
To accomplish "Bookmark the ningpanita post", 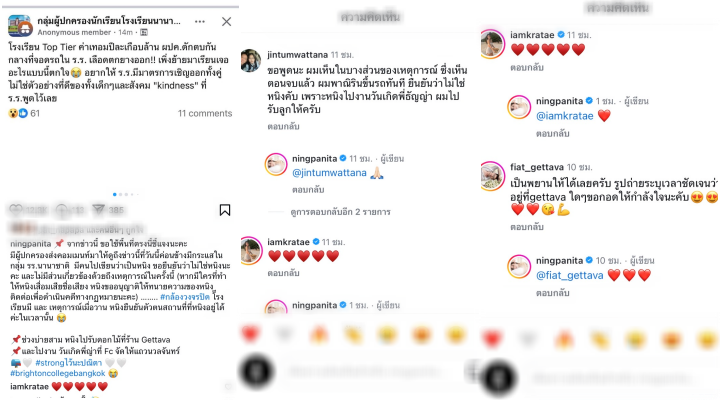I will click(225, 210).
